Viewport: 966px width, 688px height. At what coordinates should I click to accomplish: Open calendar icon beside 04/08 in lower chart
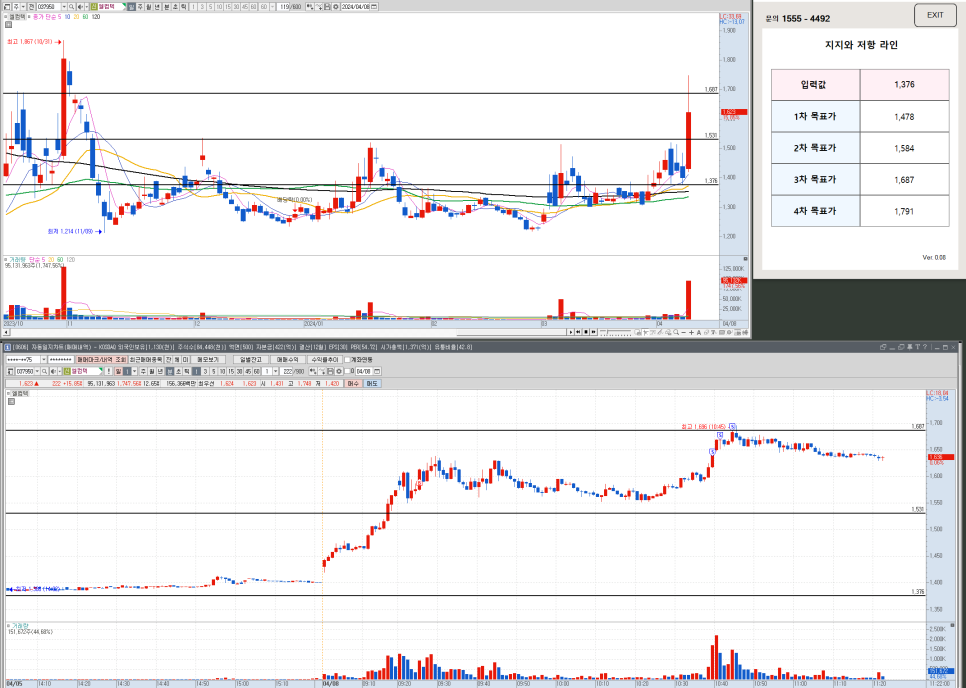click(x=377, y=371)
